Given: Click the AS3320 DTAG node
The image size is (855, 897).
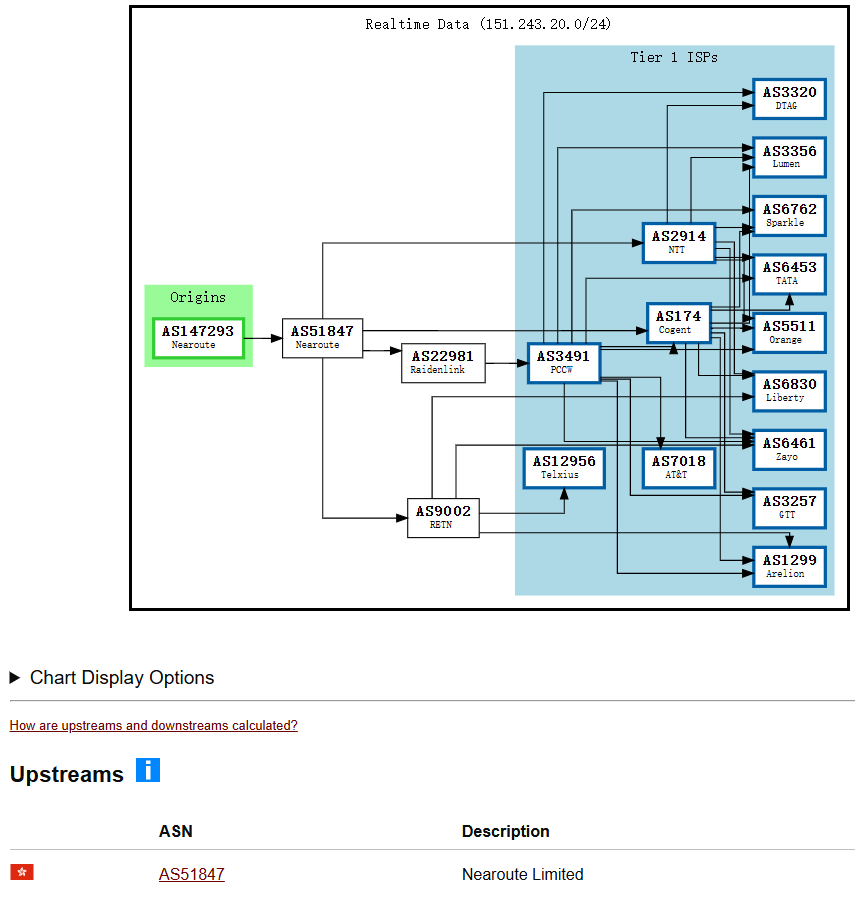Looking at the screenshot, I should click(789, 99).
